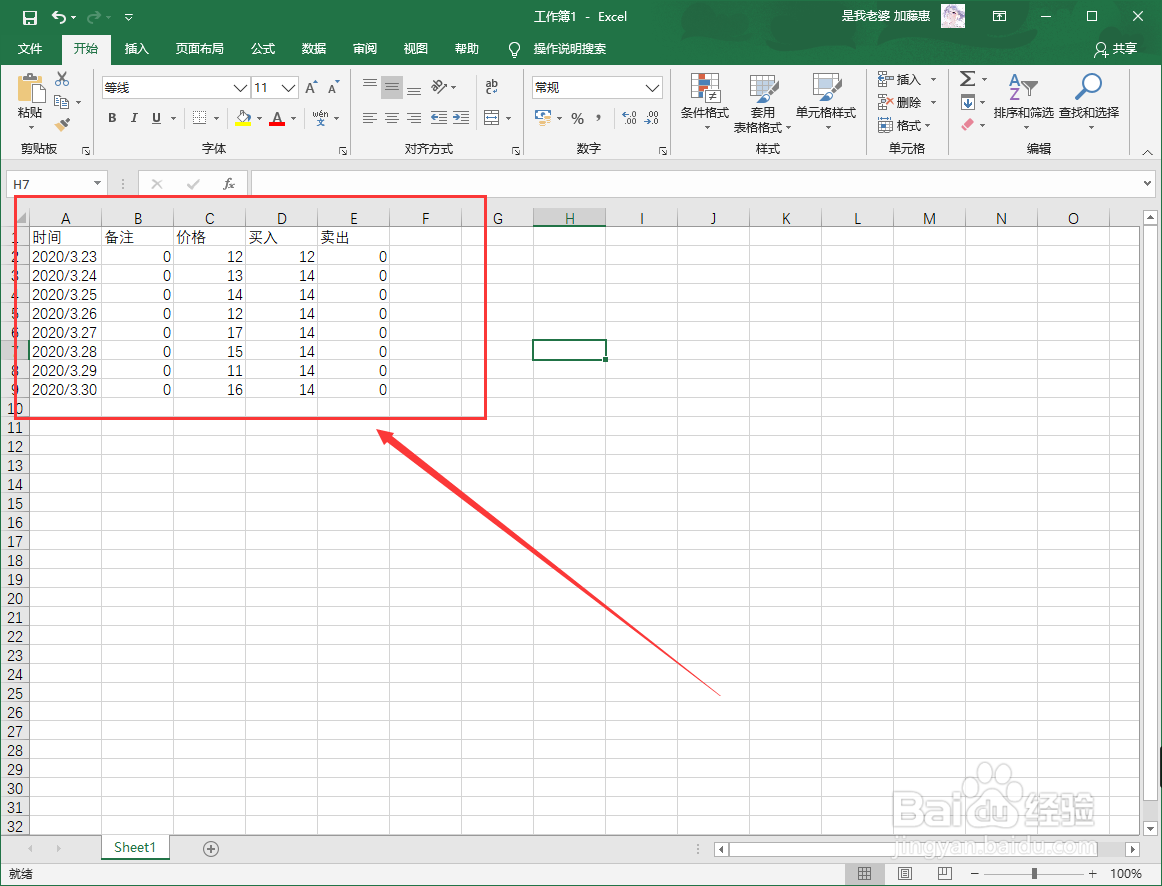
Task: Click the phonetic guide wén icon
Action: tap(321, 118)
